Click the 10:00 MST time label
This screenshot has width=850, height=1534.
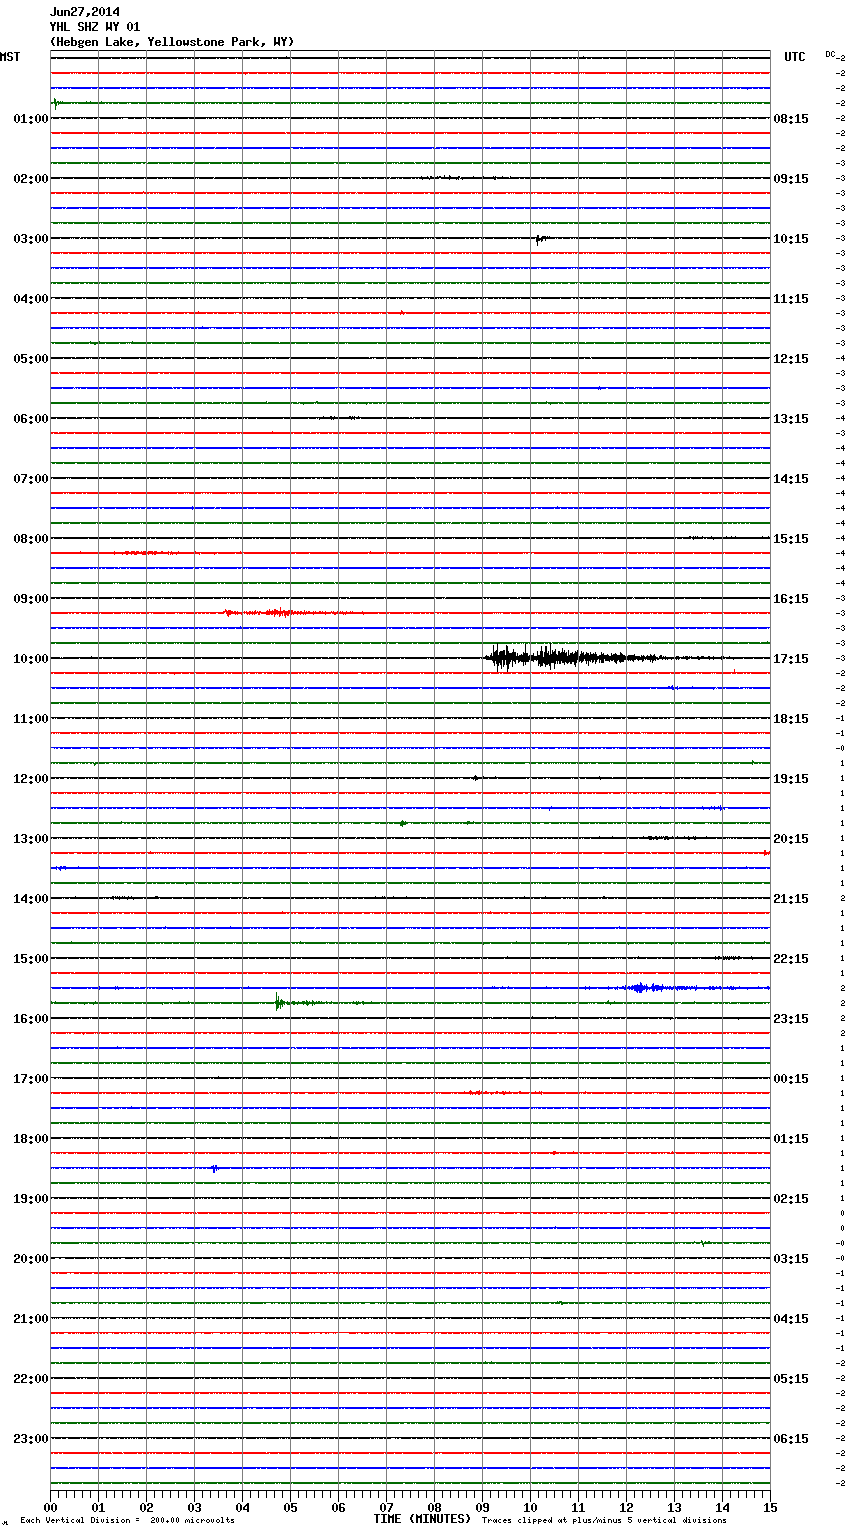pos(31,659)
